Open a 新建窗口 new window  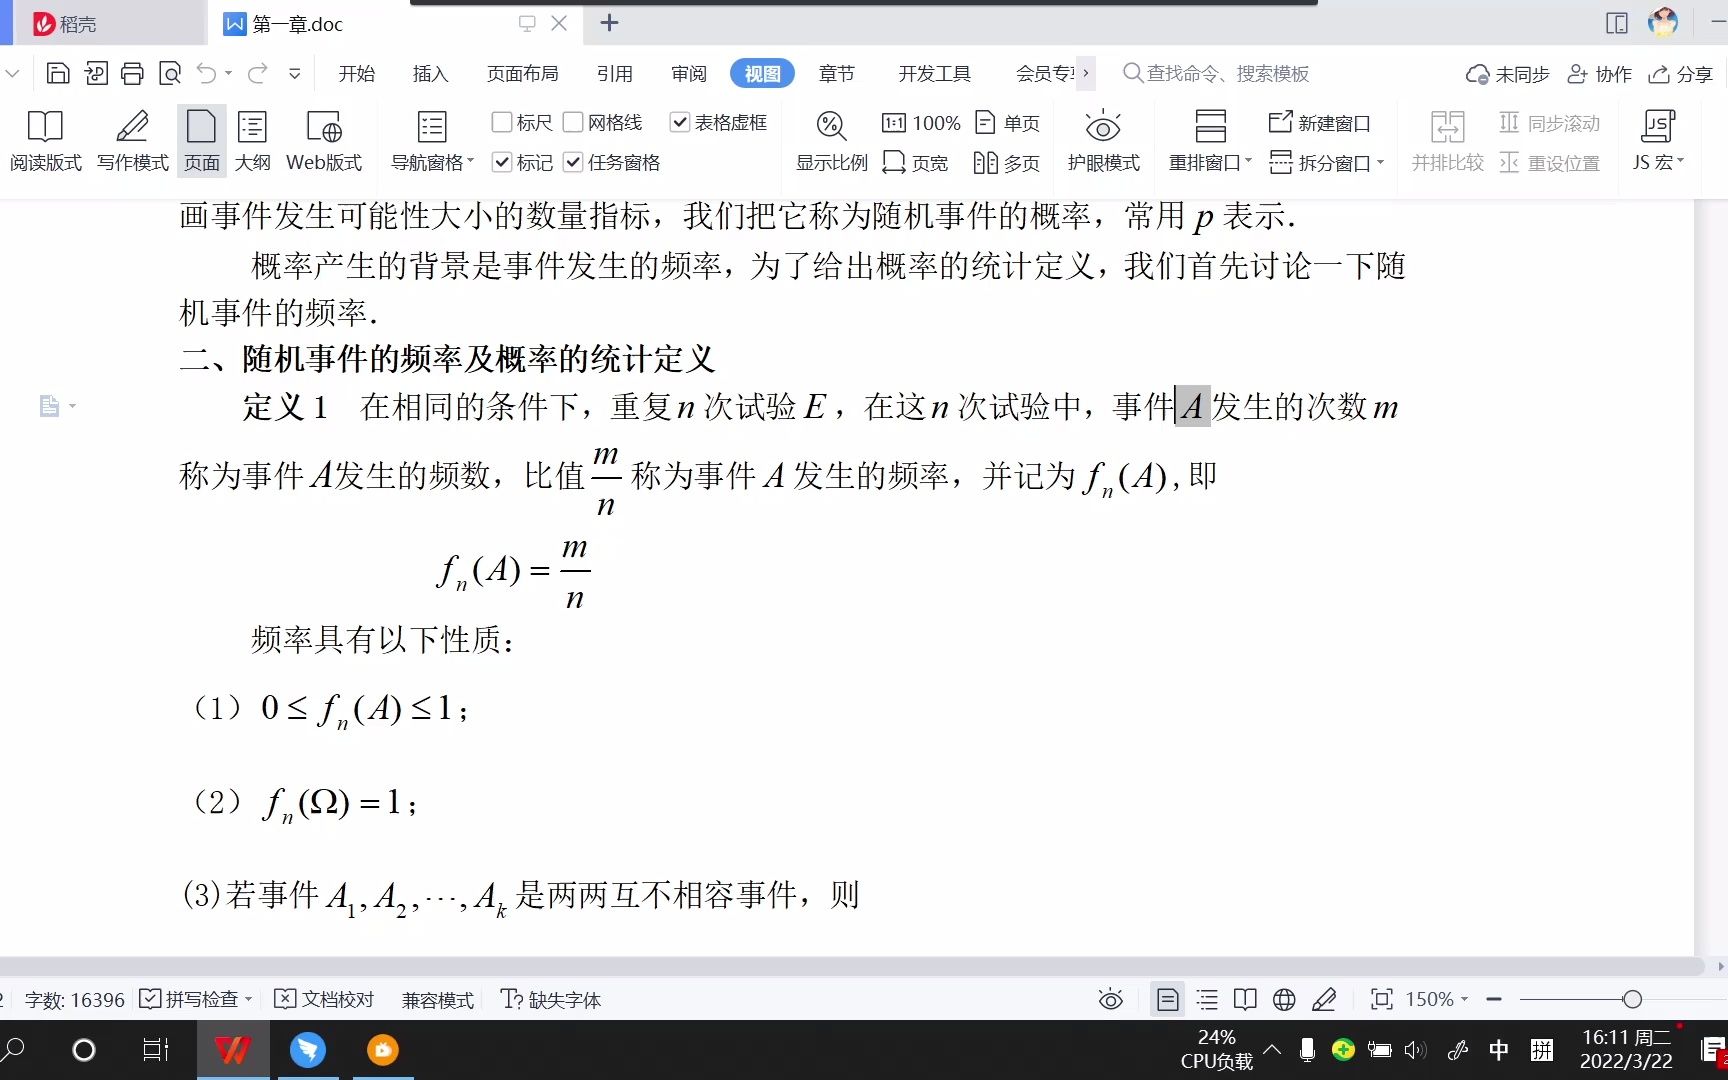(1320, 122)
